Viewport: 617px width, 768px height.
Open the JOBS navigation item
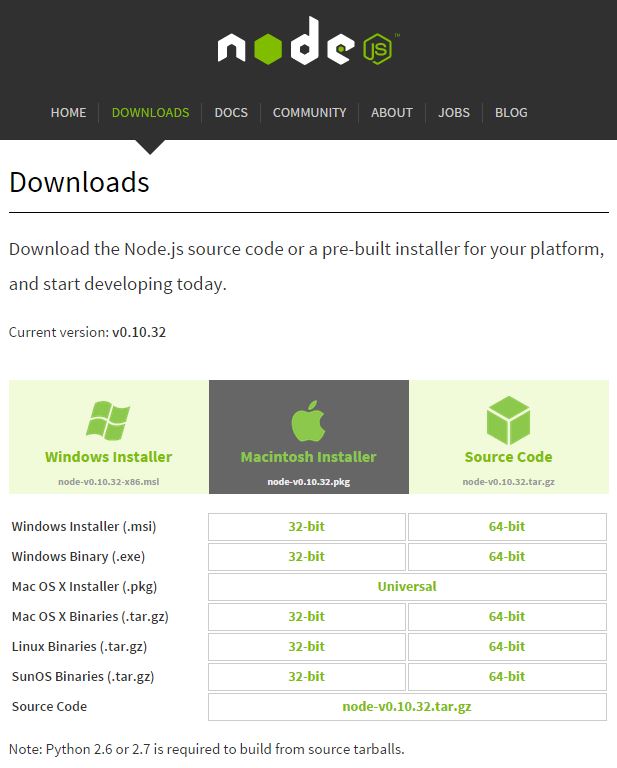[454, 113]
